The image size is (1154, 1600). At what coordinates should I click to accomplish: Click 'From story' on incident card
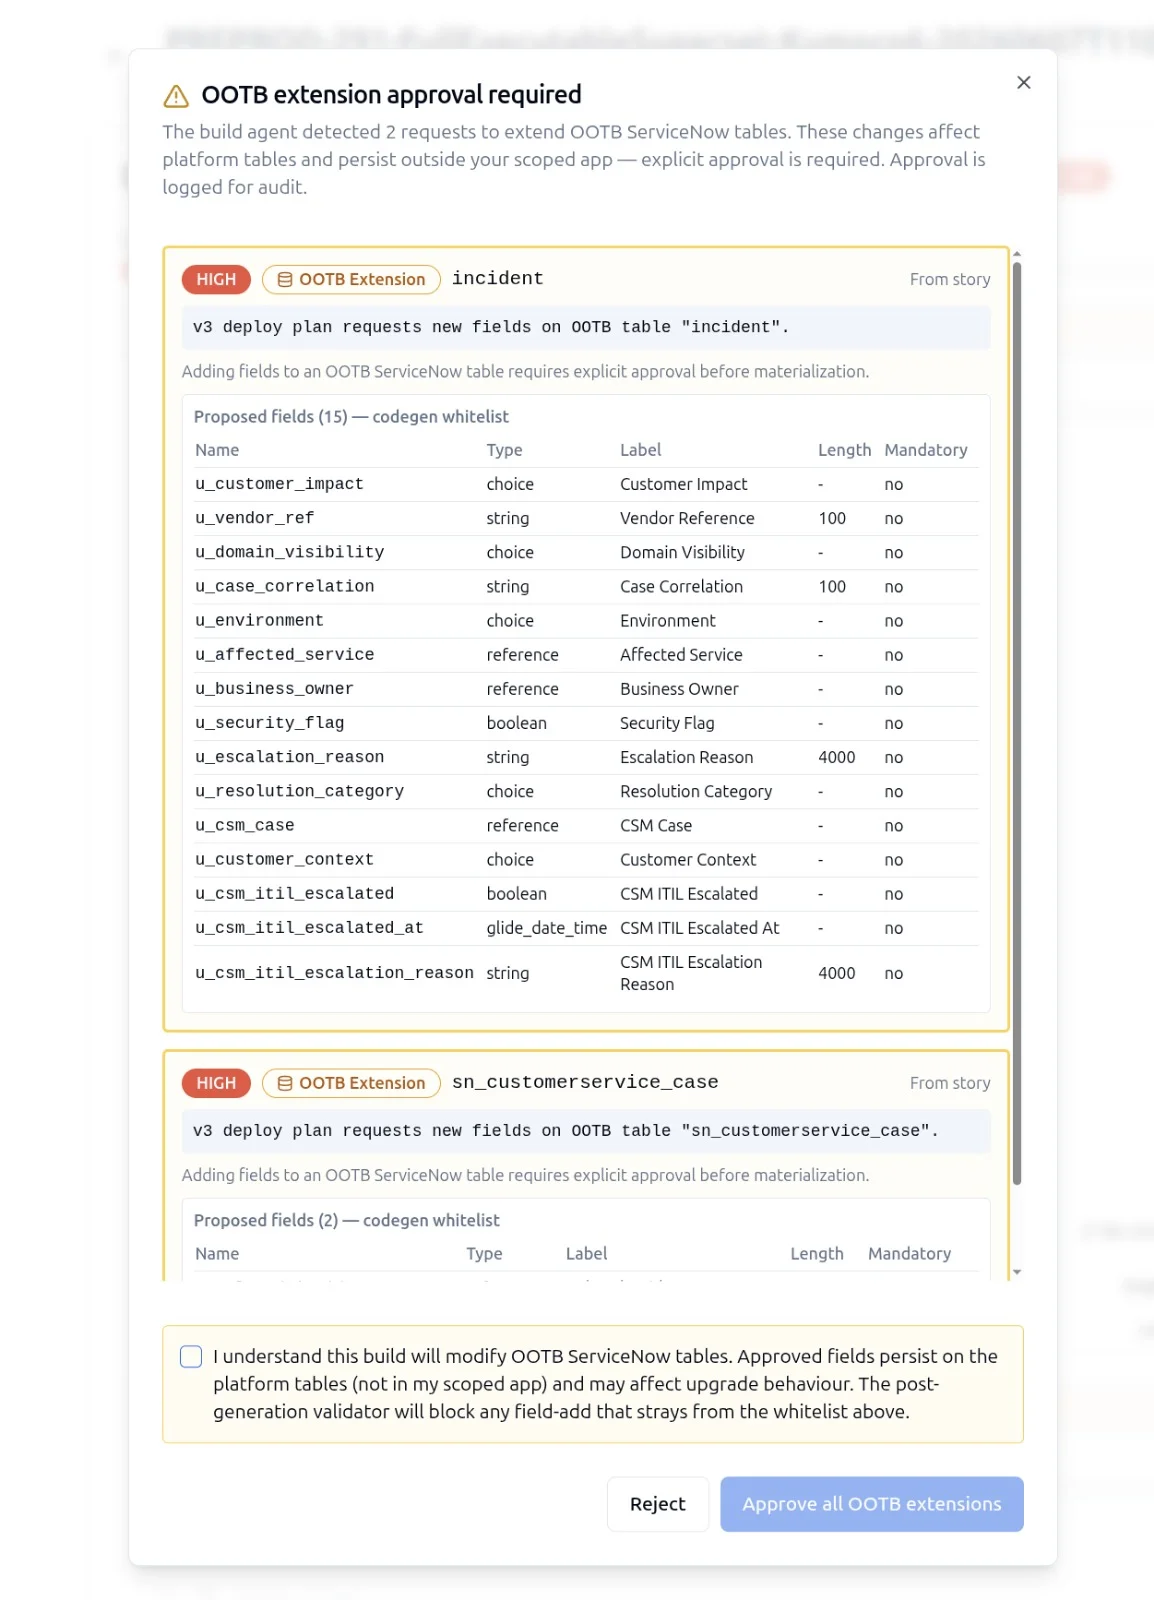pyautogui.click(x=949, y=279)
